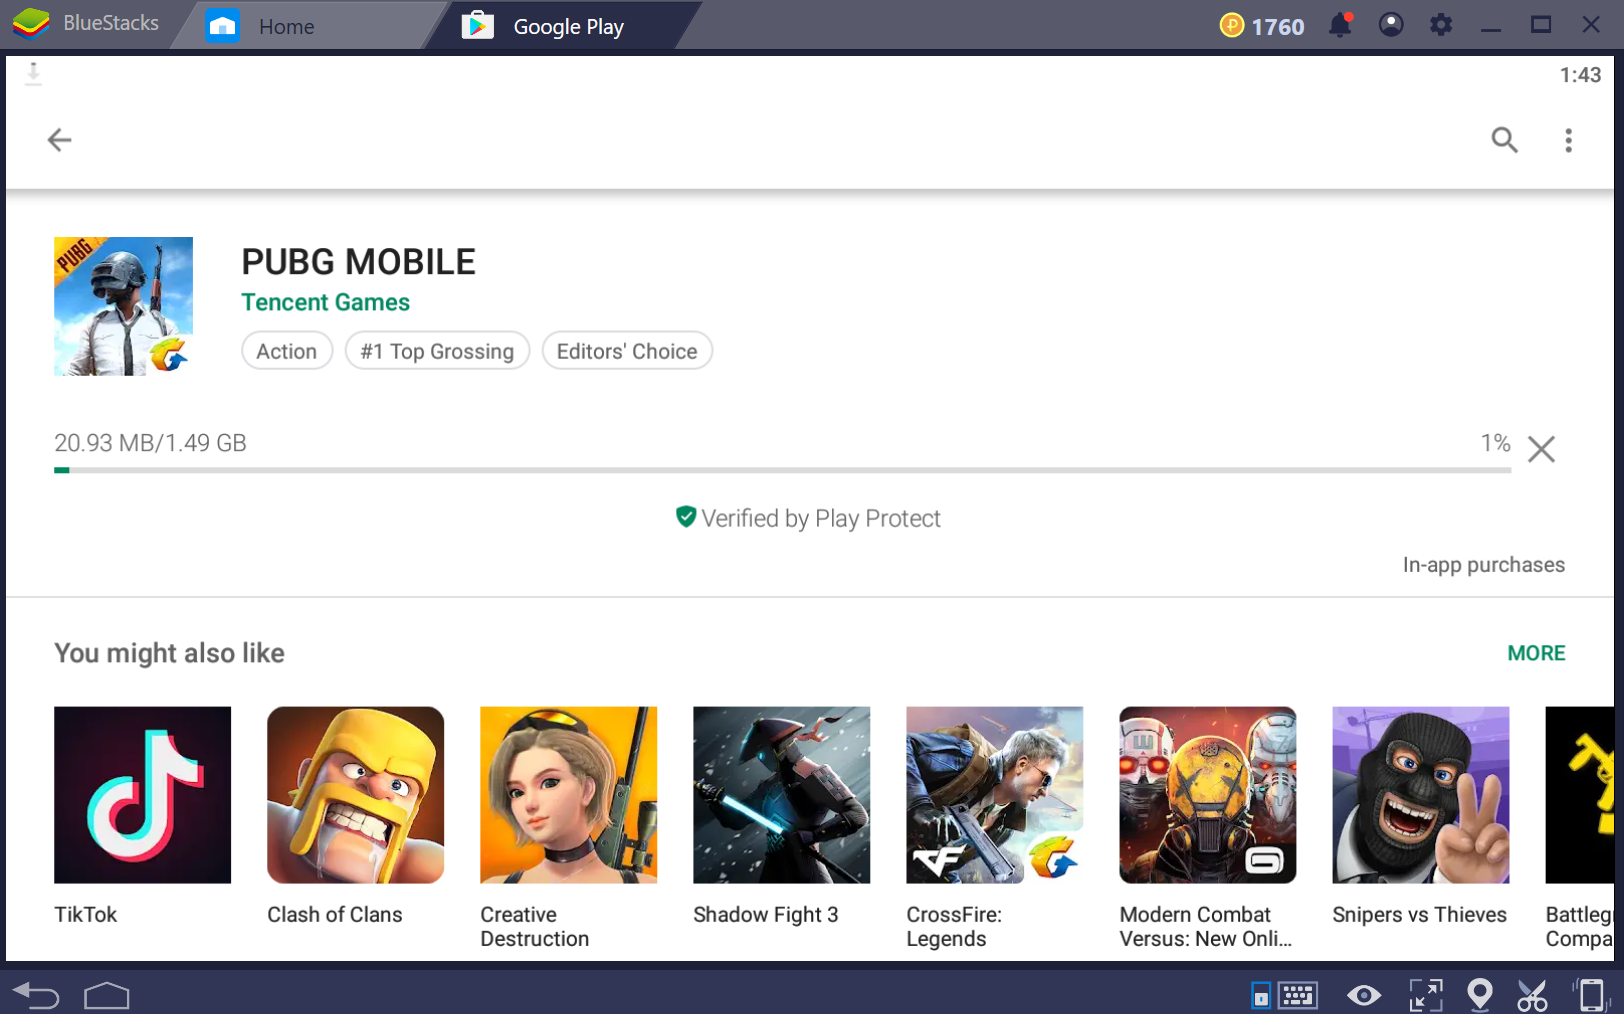Open the Shadow Fight 3 thumbnail
The image size is (1624, 1014).
coord(781,795)
